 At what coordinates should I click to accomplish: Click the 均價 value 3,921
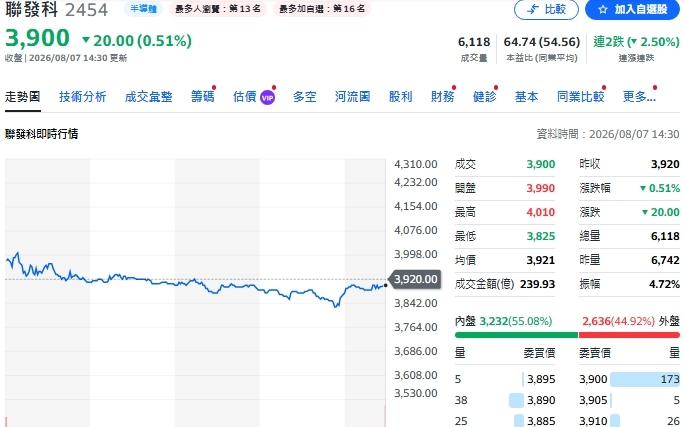[540, 260]
